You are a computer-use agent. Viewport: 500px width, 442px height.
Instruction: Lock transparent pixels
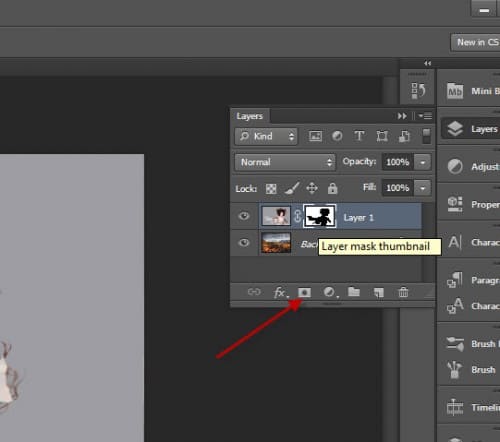(x=271, y=189)
